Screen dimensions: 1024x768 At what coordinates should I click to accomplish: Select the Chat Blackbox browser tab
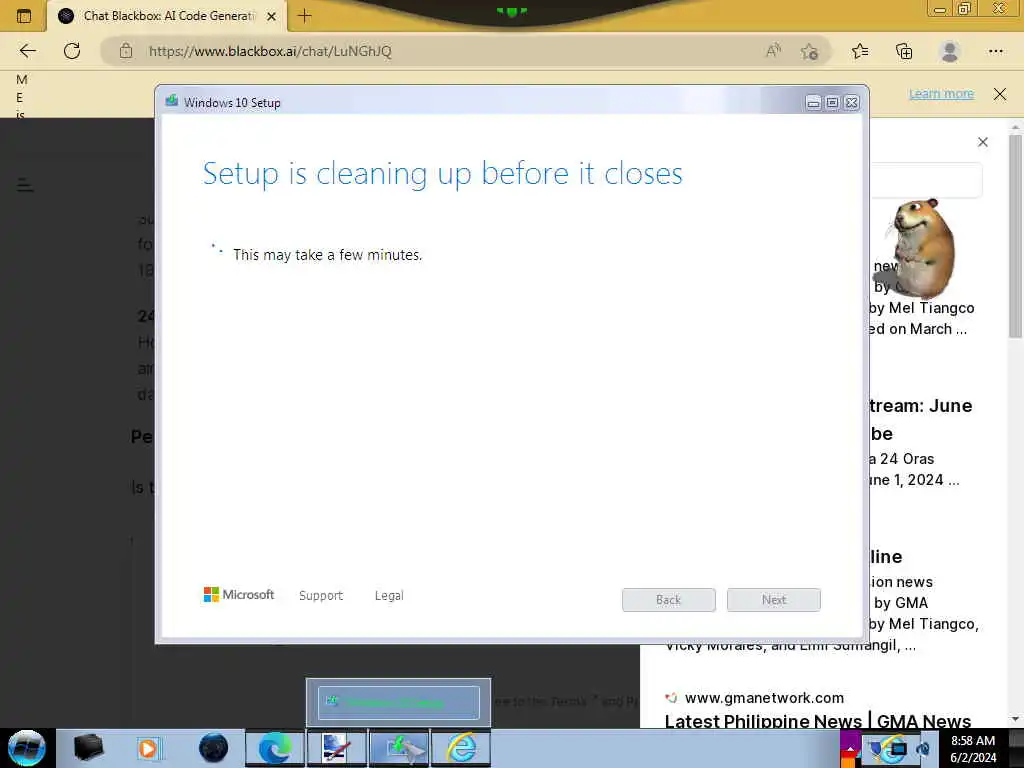[167, 16]
